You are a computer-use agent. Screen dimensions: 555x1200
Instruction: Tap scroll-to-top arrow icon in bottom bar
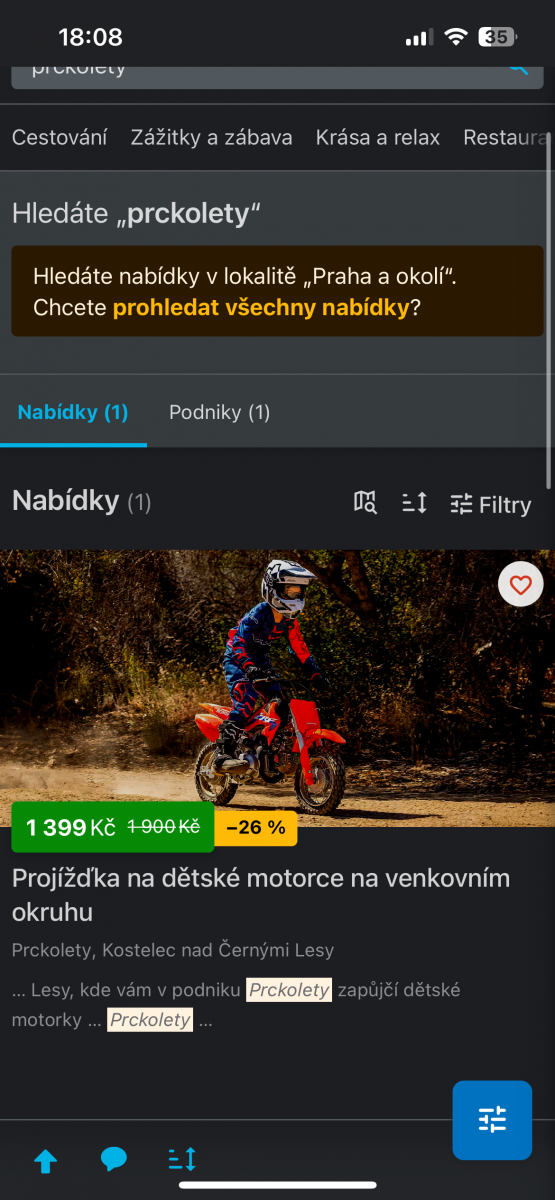[46, 1161]
